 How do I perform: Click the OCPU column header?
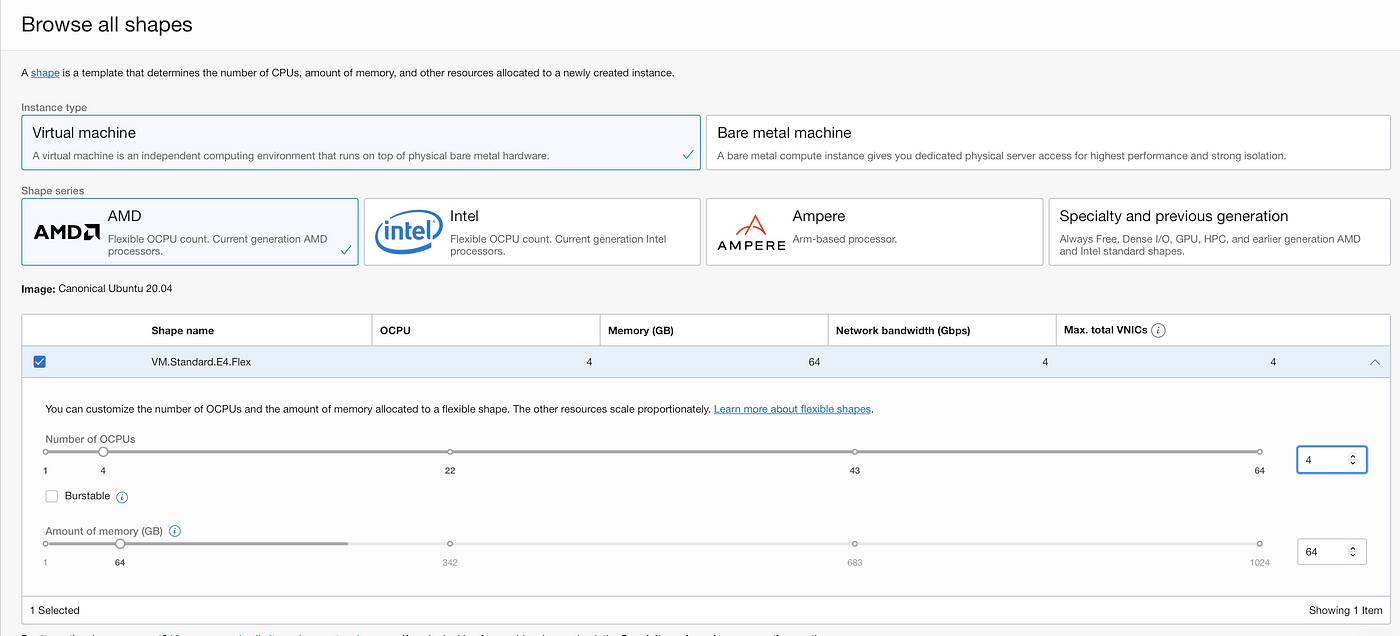(x=486, y=330)
